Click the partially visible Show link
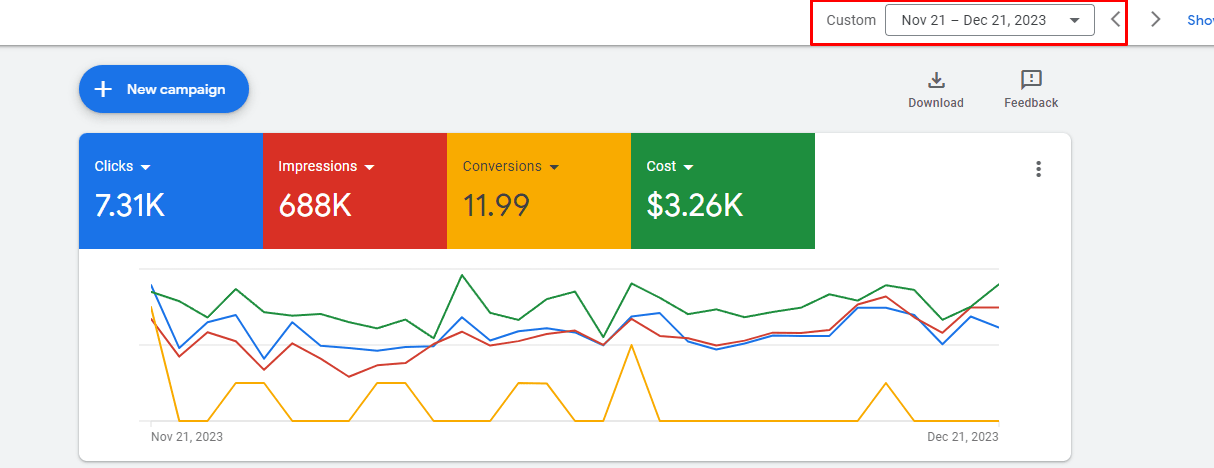Screen dimensions: 1214x468 coord(1199,20)
